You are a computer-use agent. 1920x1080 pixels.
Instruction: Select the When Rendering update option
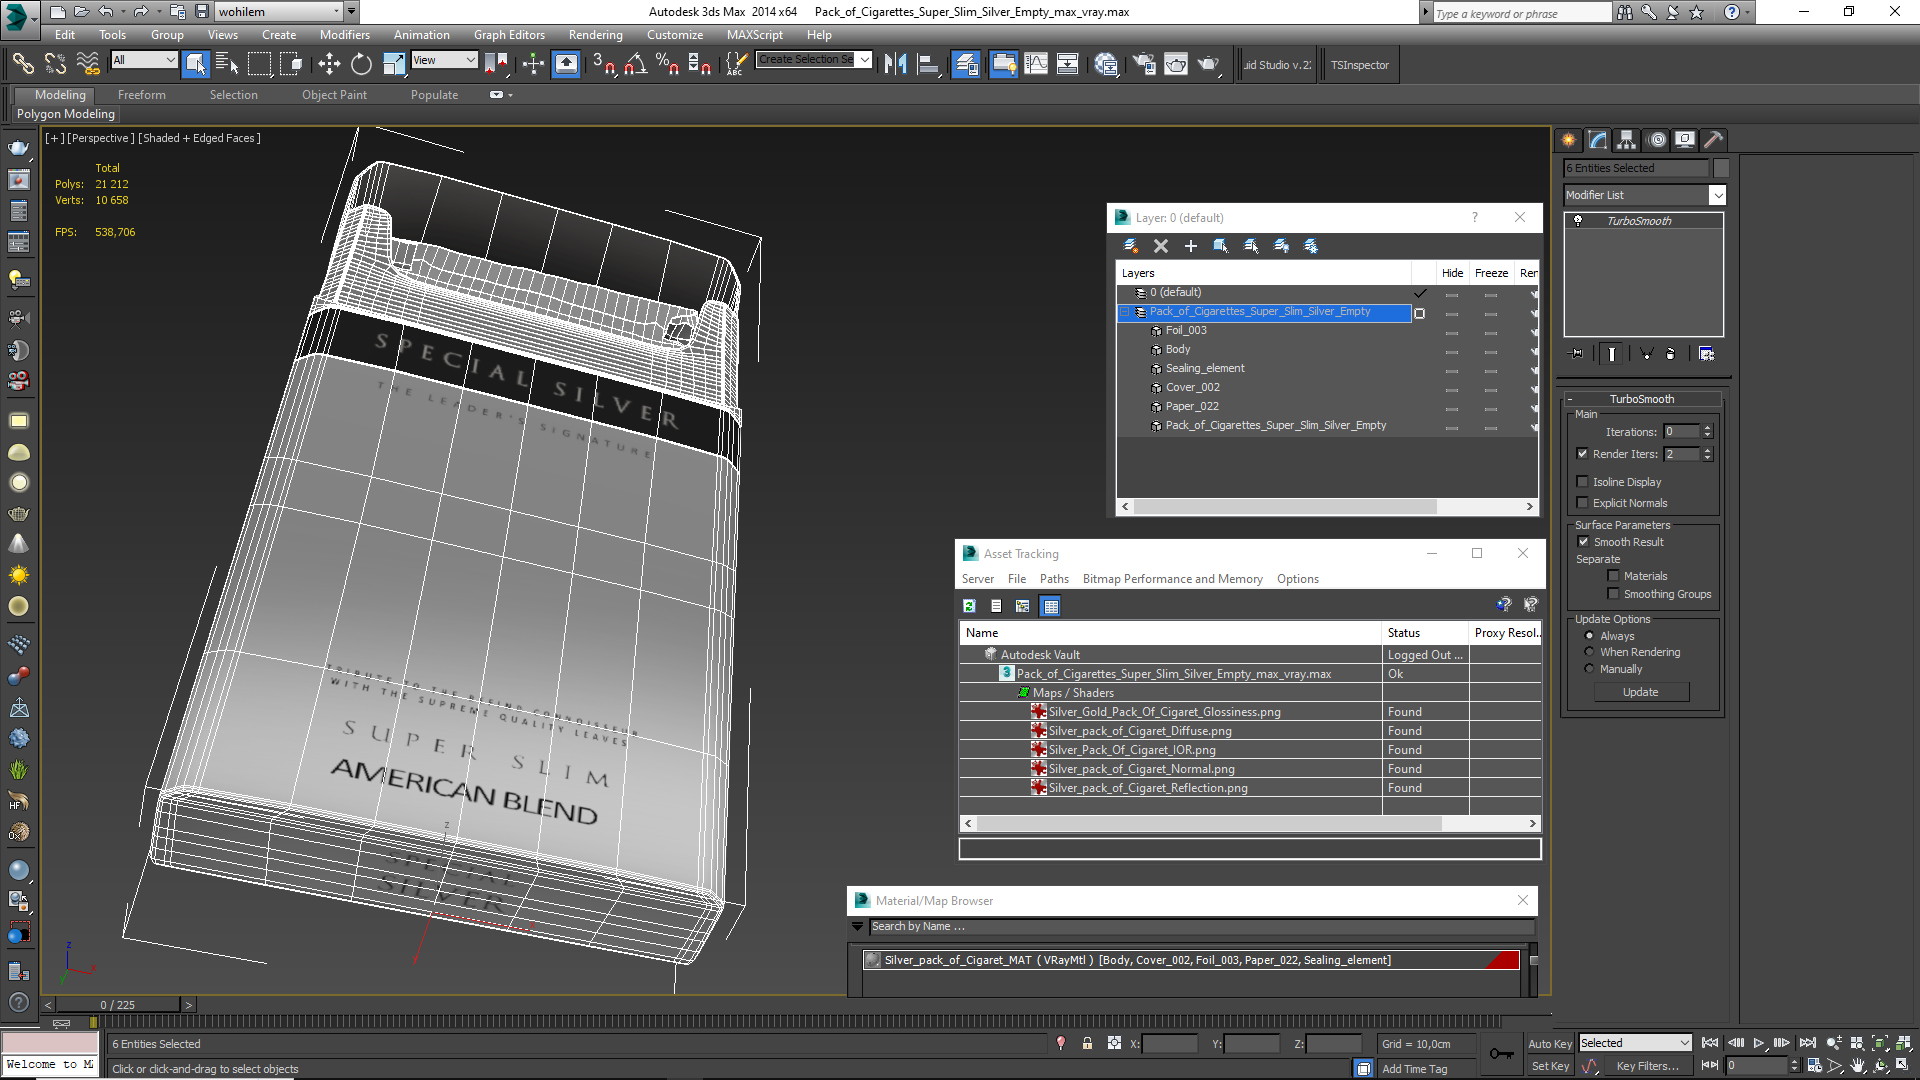pos(1589,652)
